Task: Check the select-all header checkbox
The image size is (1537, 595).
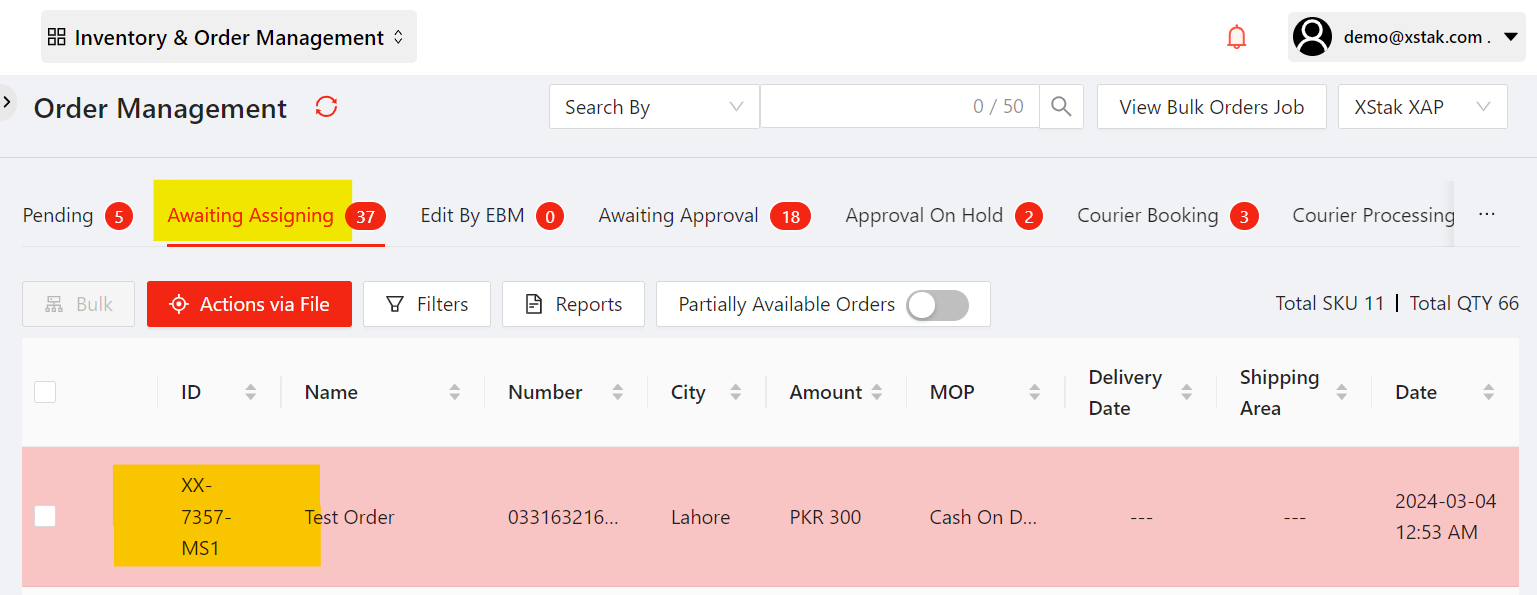Action: pos(45,392)
